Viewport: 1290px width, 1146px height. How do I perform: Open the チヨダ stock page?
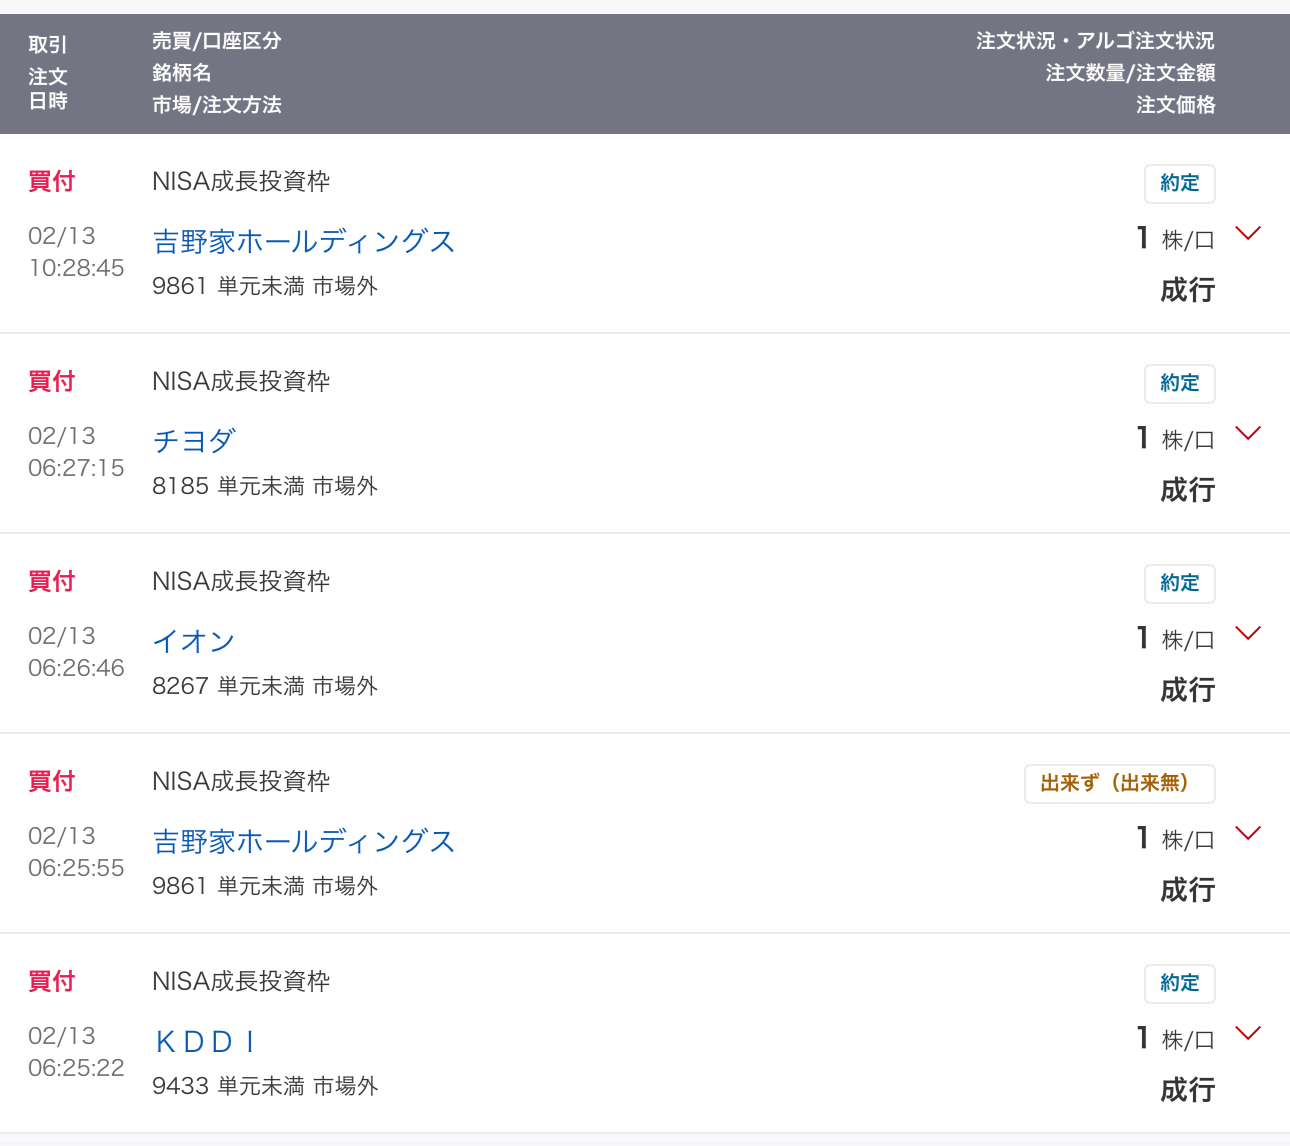(194, 441)
